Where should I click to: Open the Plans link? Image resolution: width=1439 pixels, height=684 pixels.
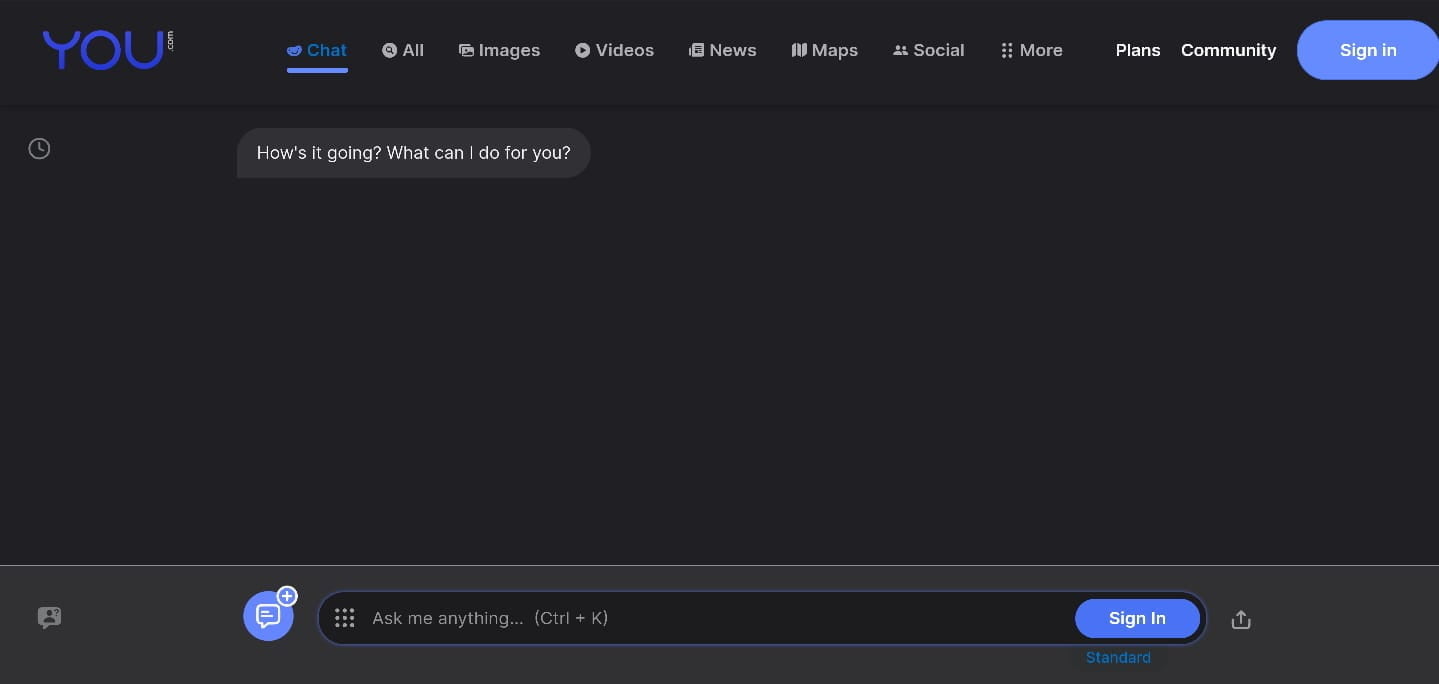point(1138,50)
